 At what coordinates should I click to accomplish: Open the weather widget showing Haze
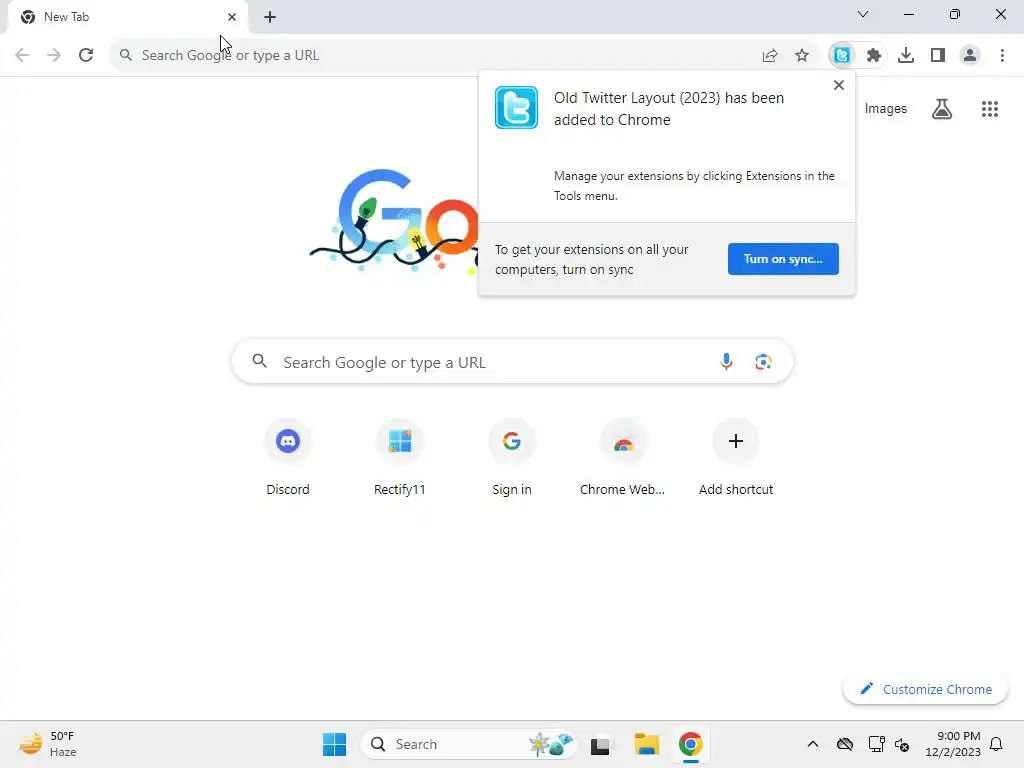(x=47, y=744)
